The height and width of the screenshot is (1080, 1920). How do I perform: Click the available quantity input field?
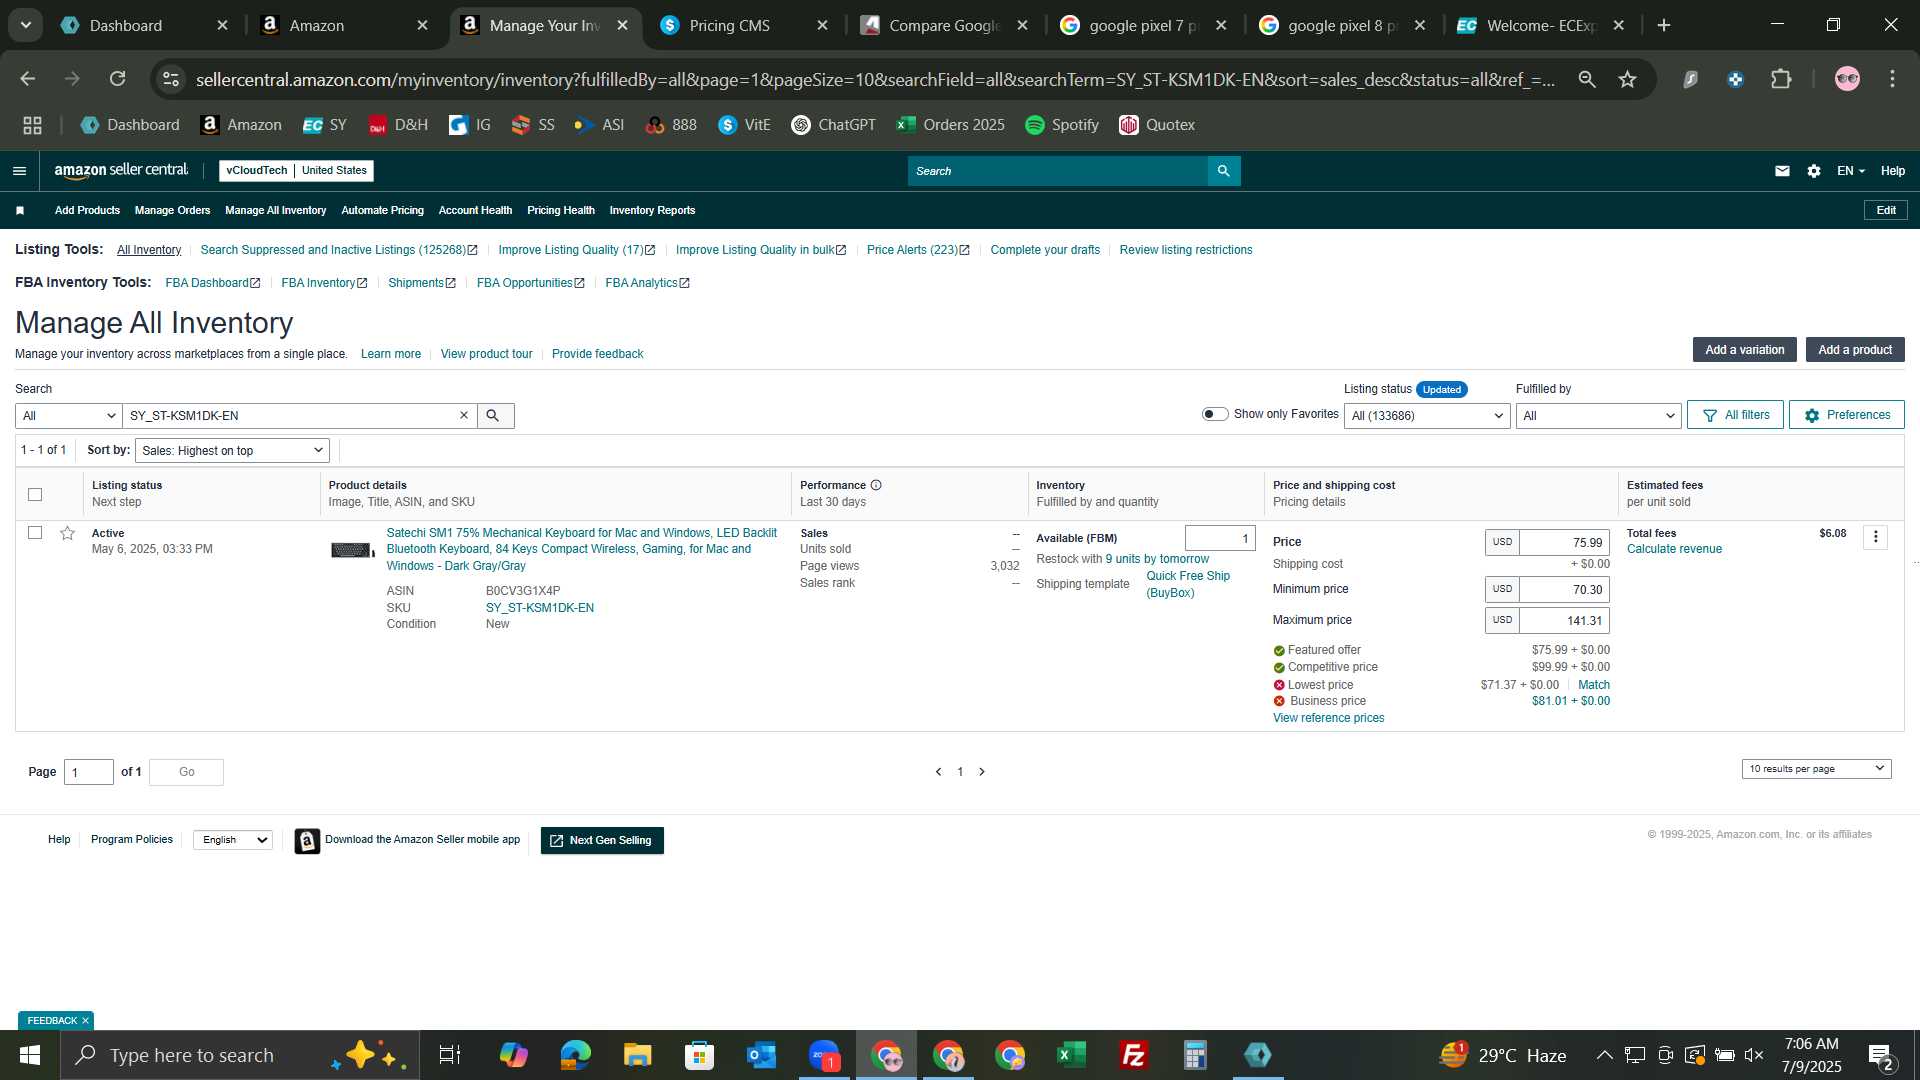tap(1220, 538)
